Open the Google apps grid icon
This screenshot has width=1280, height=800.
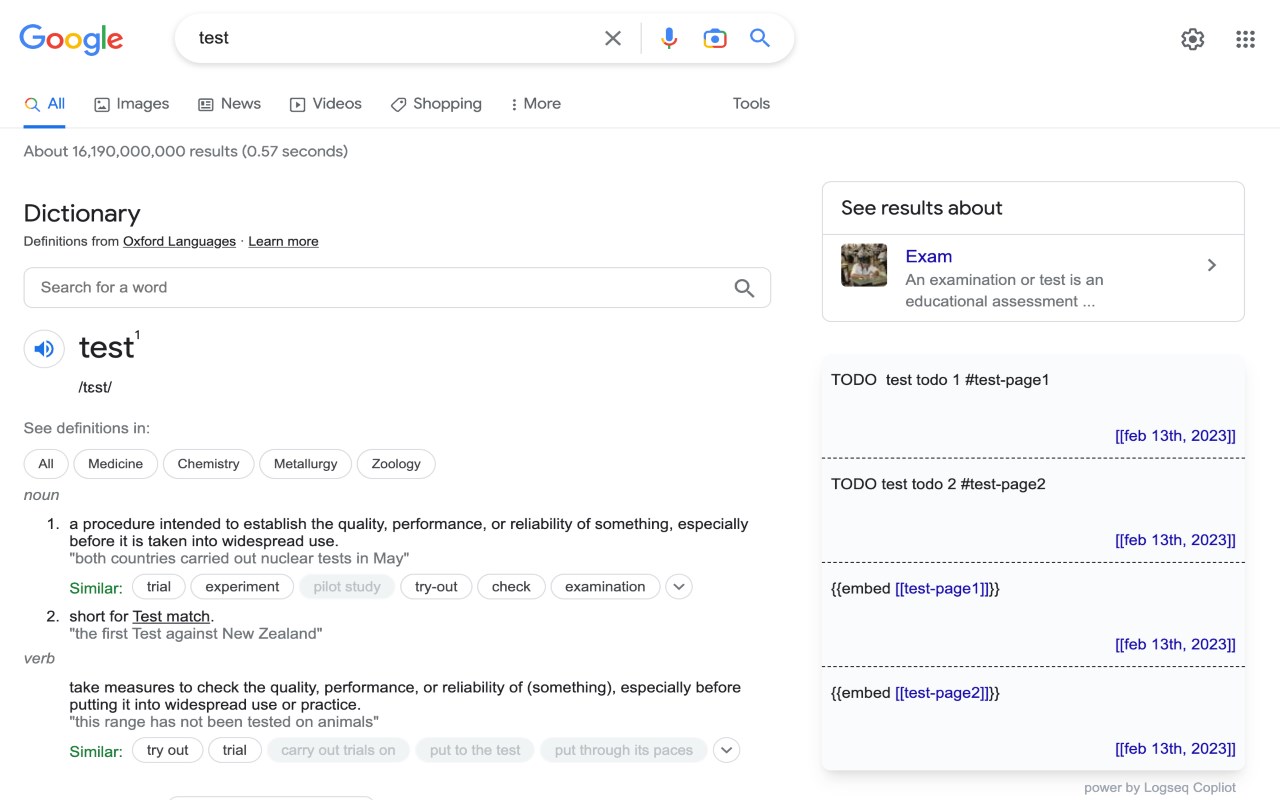click(1245, 39)
